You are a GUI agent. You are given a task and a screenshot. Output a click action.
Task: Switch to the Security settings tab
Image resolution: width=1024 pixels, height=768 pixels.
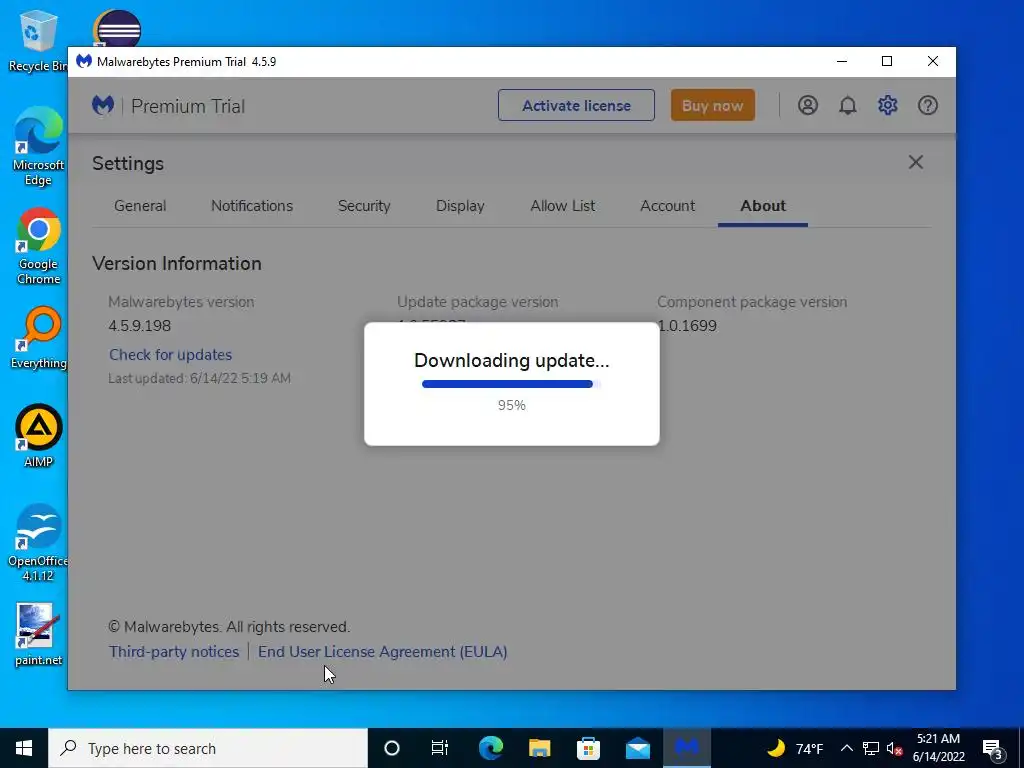tap(364, 206)
